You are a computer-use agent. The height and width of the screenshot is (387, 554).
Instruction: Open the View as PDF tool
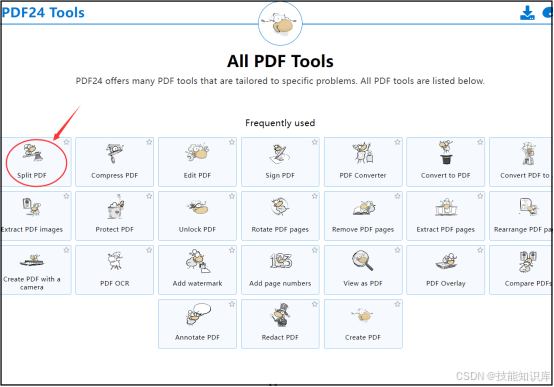[x=363, y=270]
